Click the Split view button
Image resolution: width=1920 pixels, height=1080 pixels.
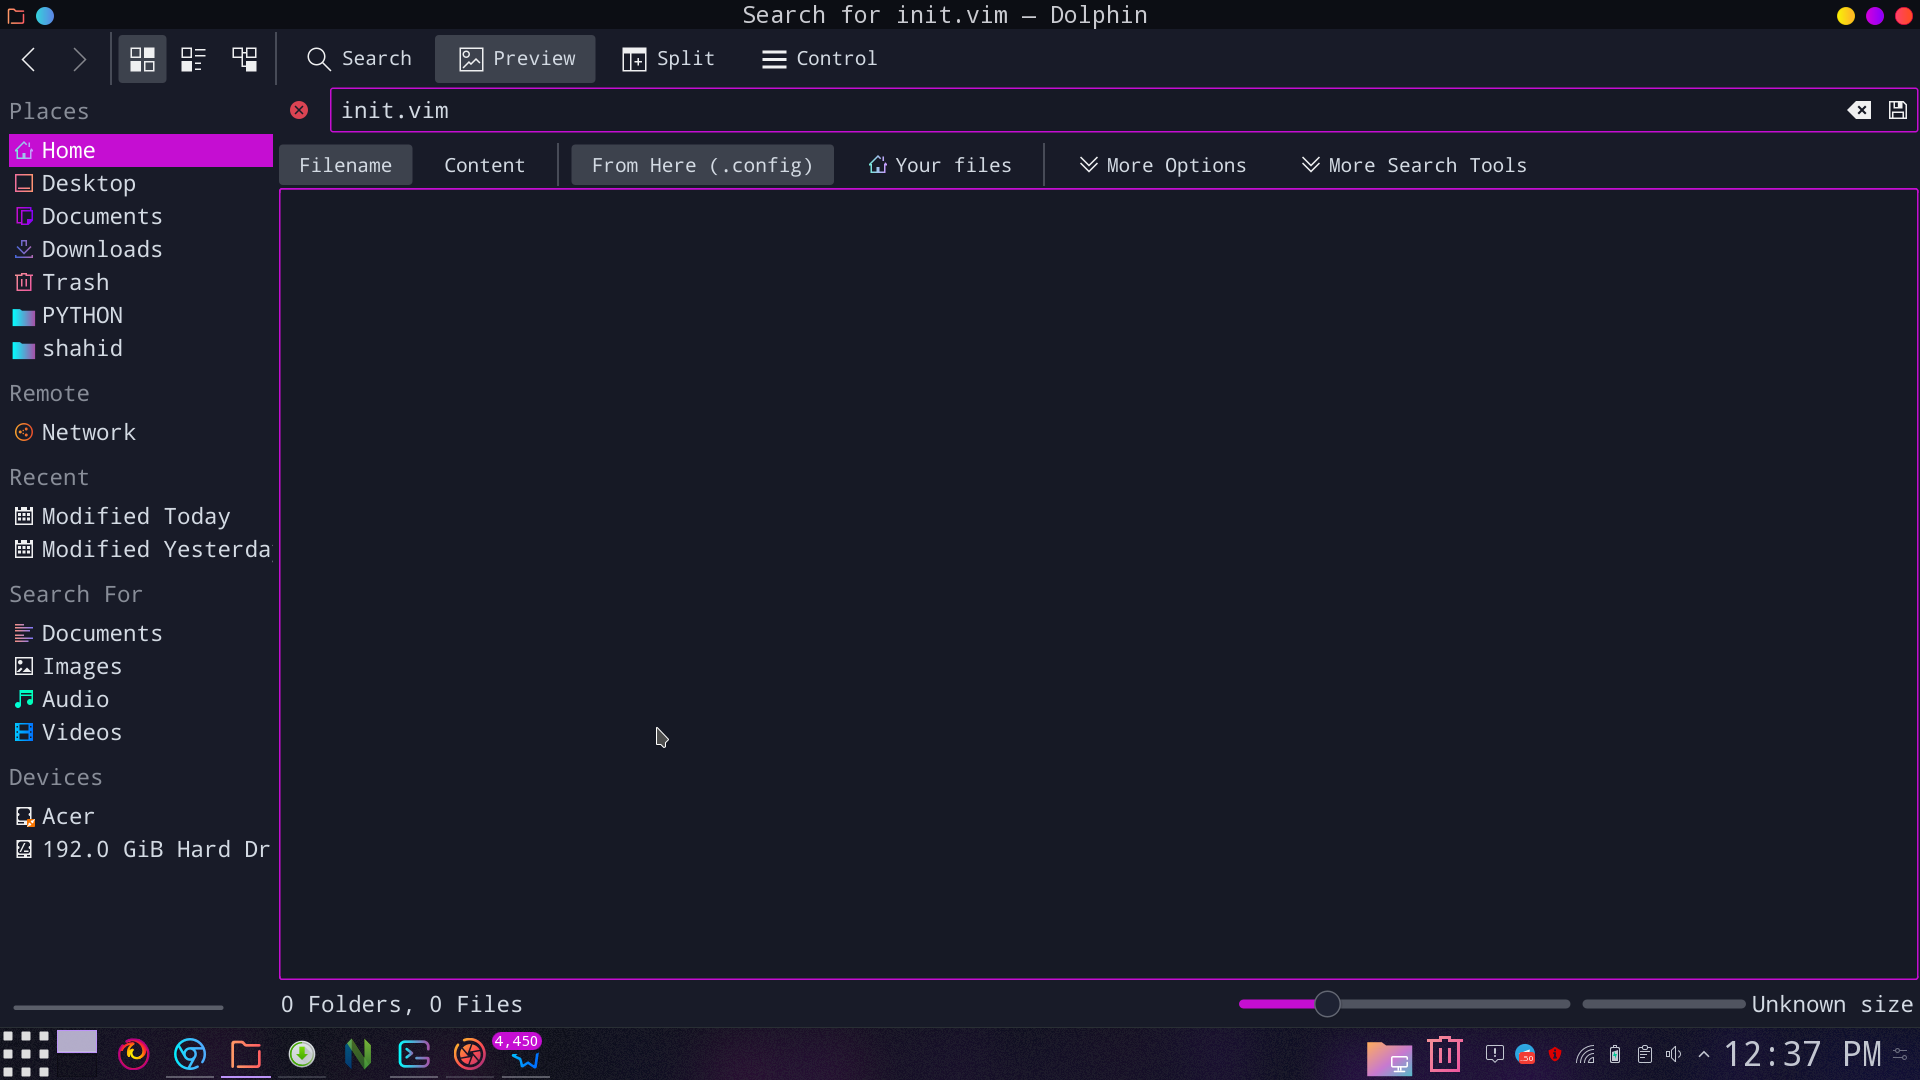click(x=668, y=59)
